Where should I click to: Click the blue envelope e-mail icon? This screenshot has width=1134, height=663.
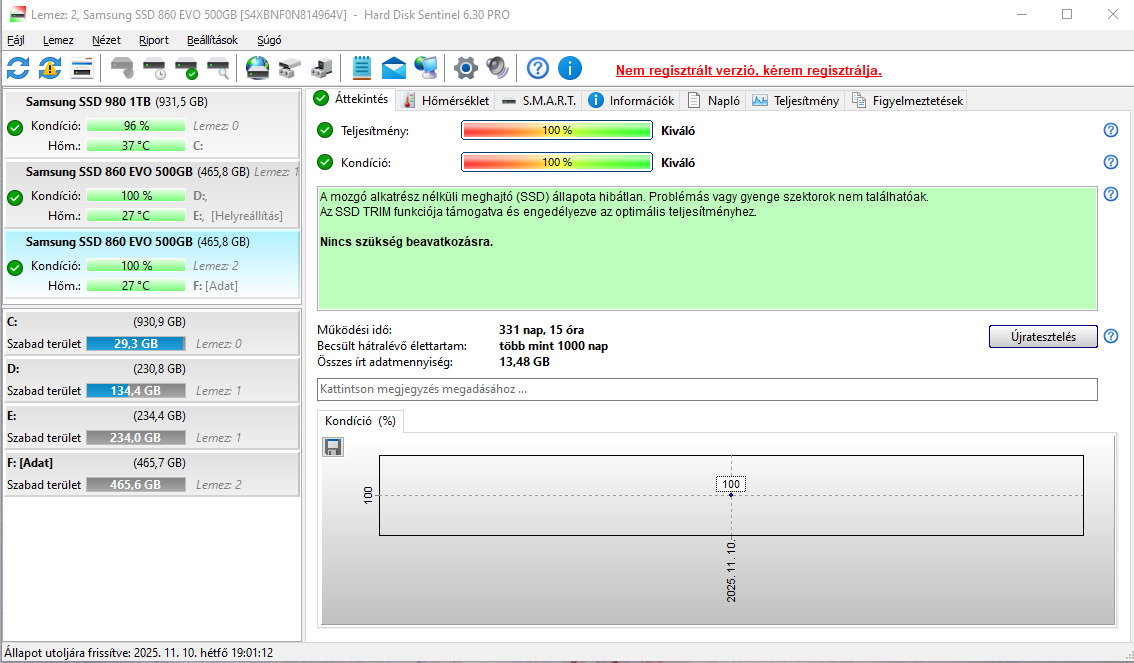(393, 69)
